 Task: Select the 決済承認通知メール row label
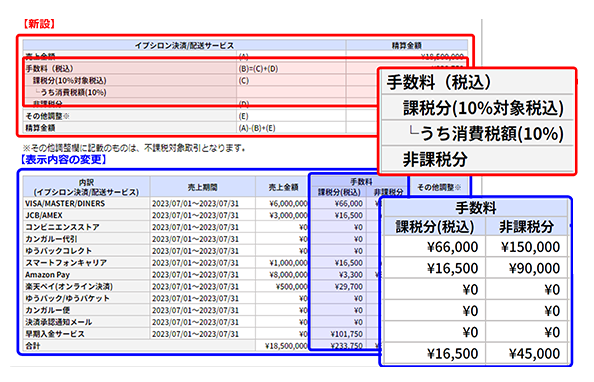[x=58, y=322]
